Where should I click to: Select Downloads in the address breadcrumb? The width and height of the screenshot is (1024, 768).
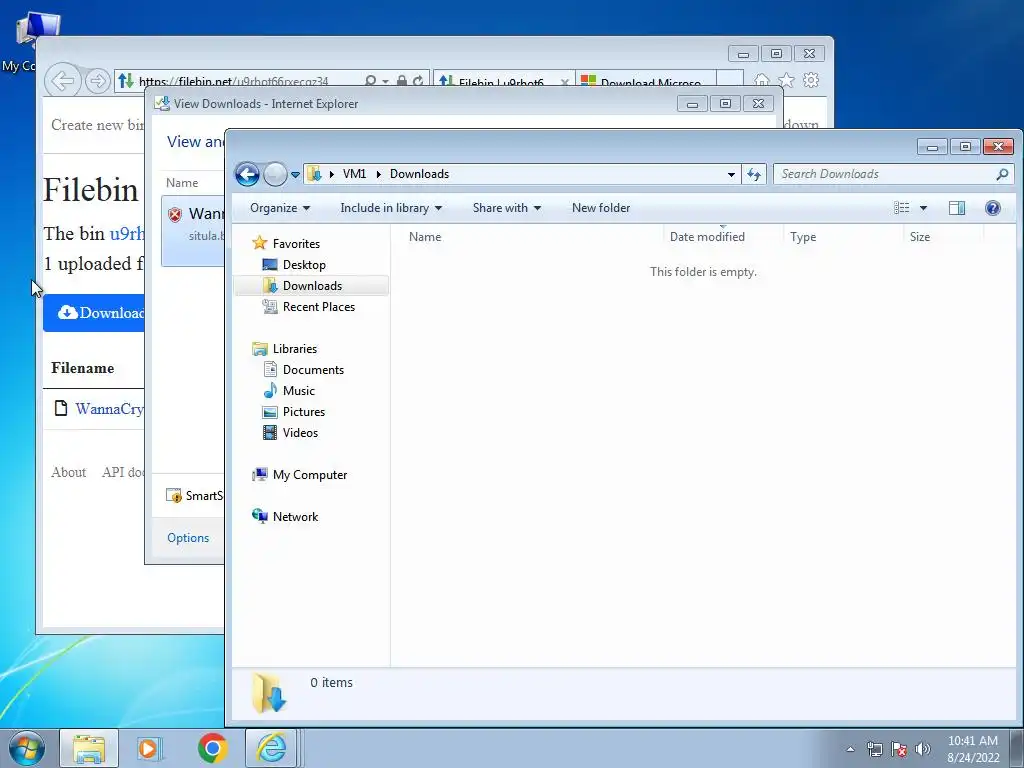[x=419, y=174]
